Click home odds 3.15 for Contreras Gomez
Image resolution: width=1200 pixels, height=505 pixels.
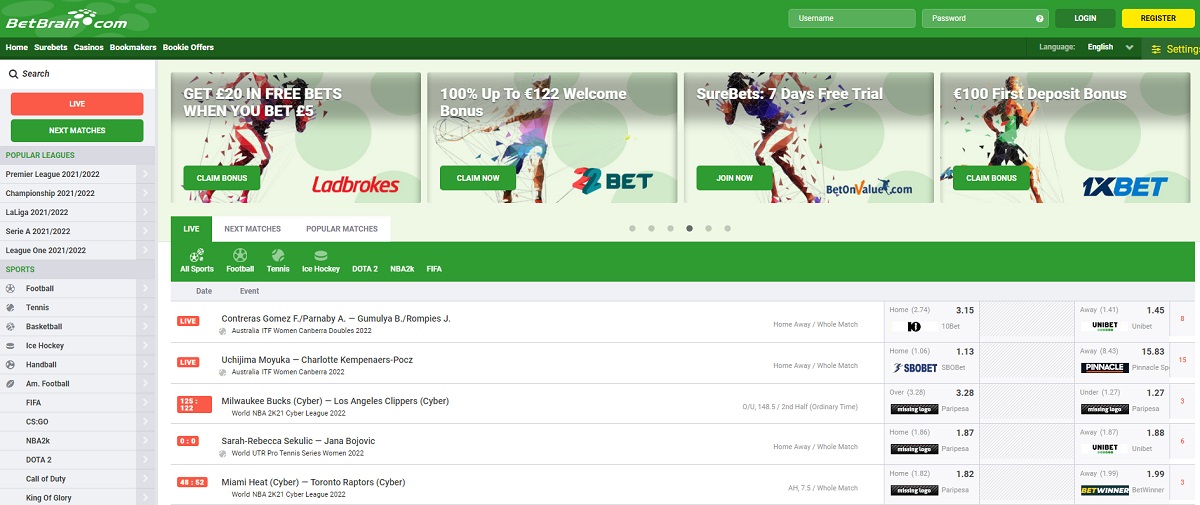click(x=964, y=311)
